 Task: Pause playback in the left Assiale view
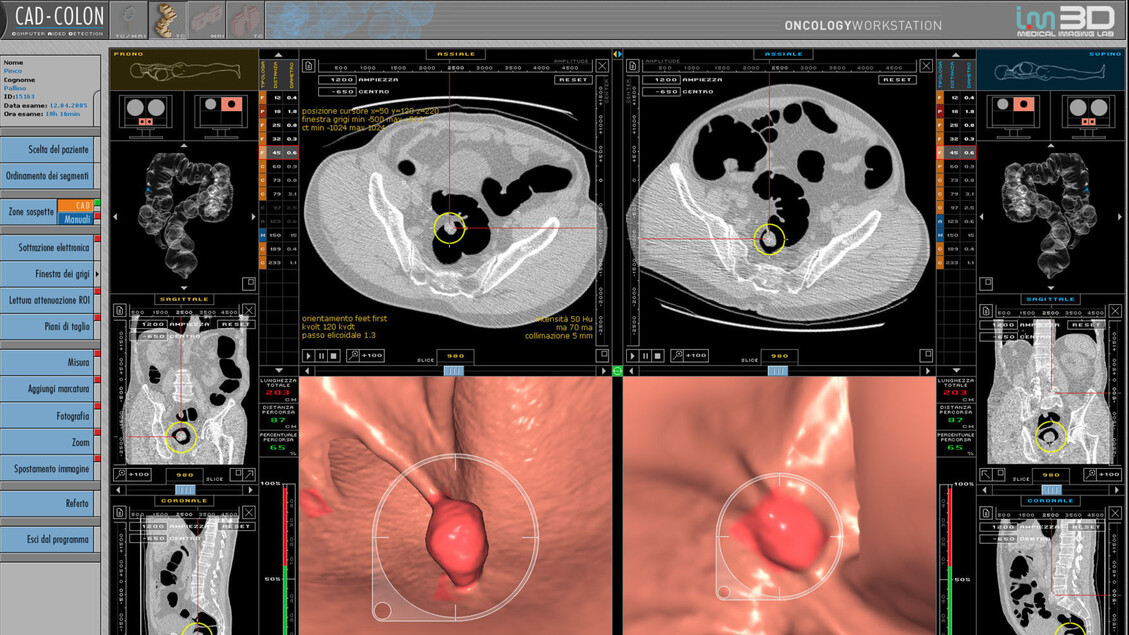tap(321, 356)
